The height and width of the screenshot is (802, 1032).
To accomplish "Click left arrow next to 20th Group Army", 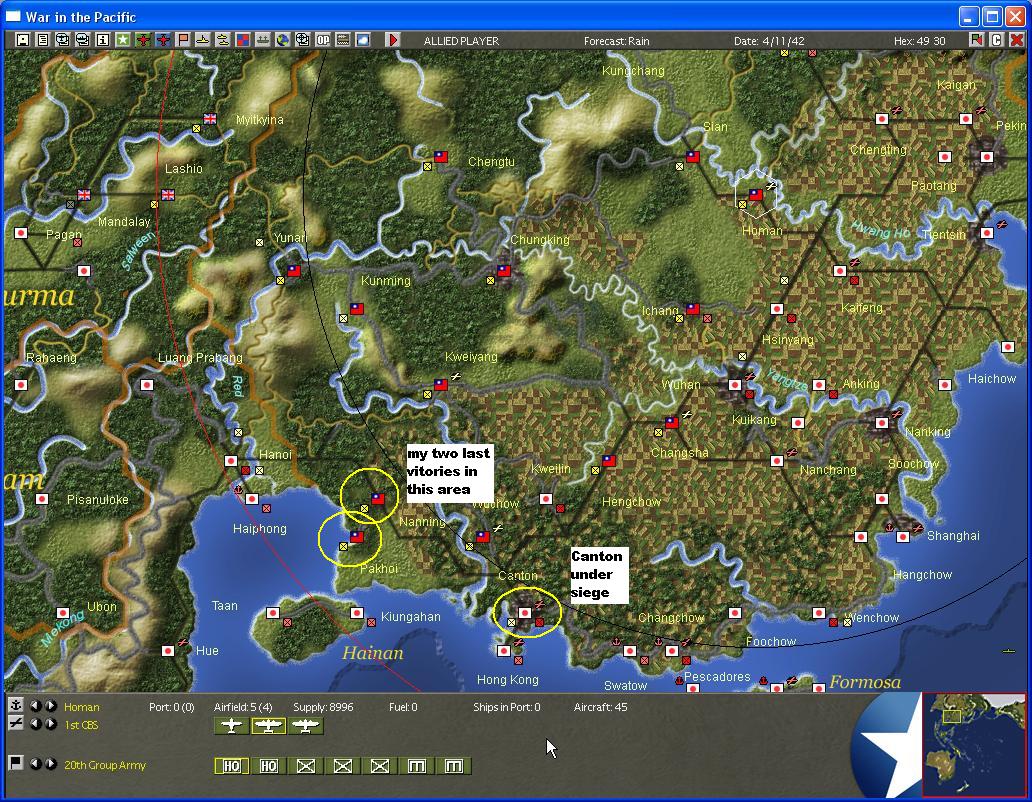I will click(x=36, y=764).
